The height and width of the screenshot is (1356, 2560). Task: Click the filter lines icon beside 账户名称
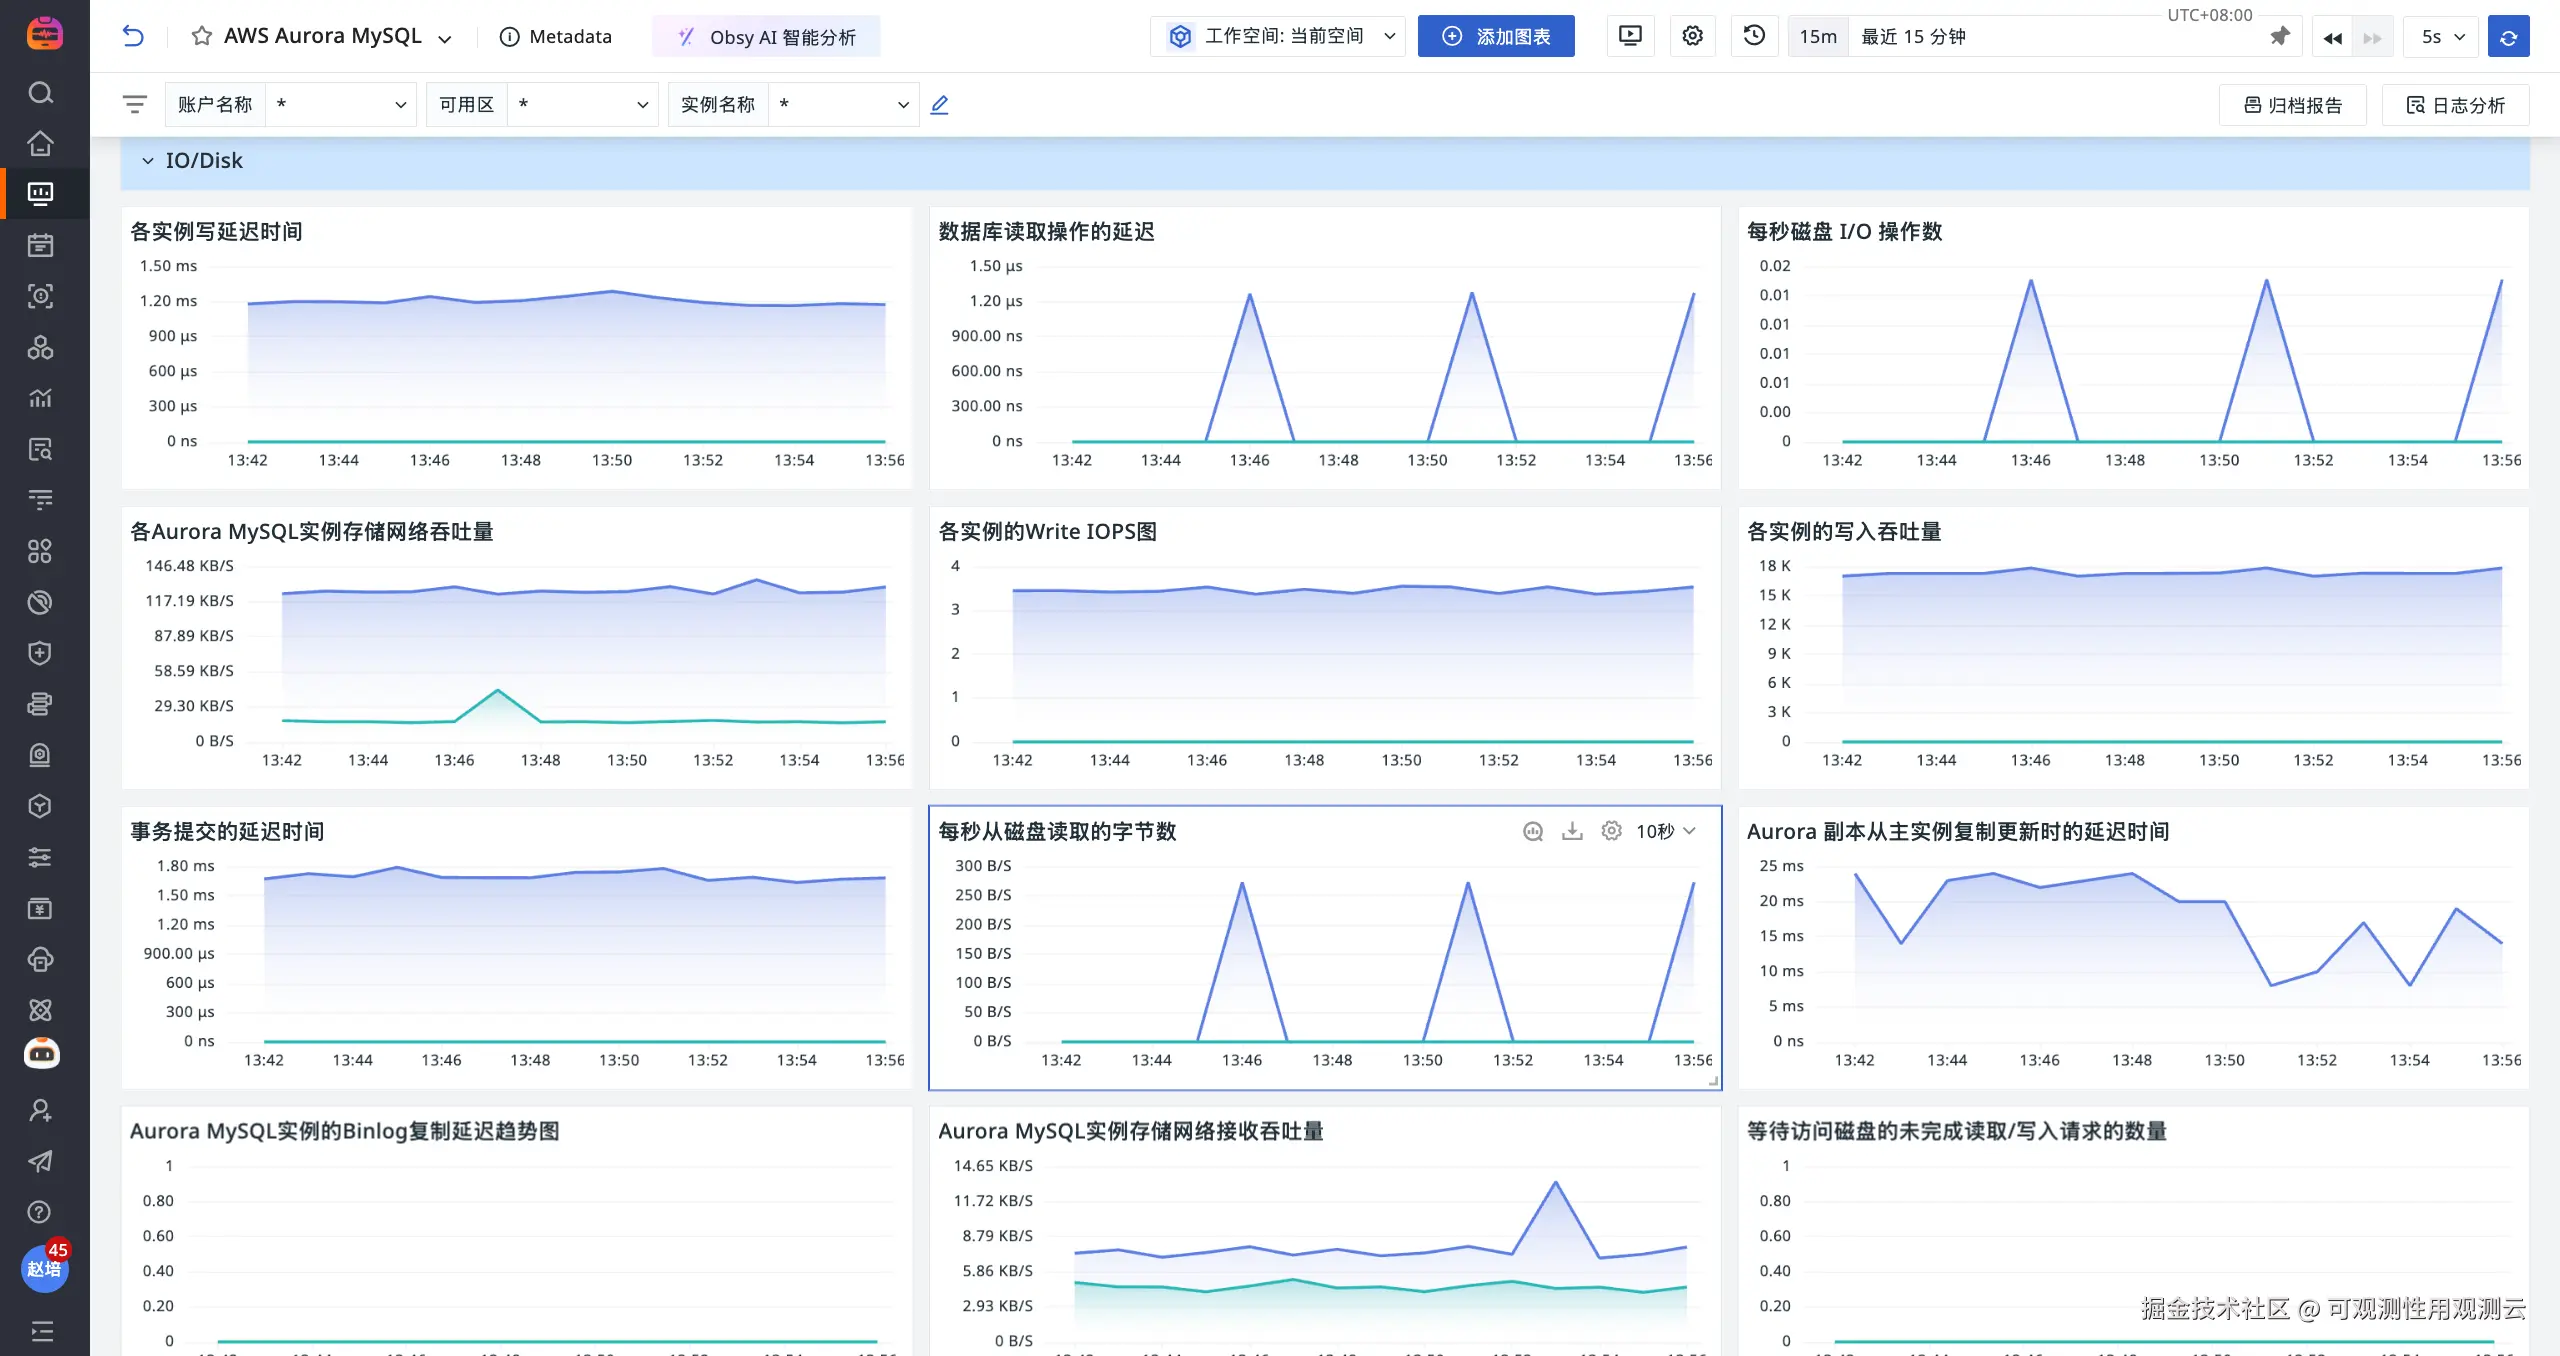[135, 104]
